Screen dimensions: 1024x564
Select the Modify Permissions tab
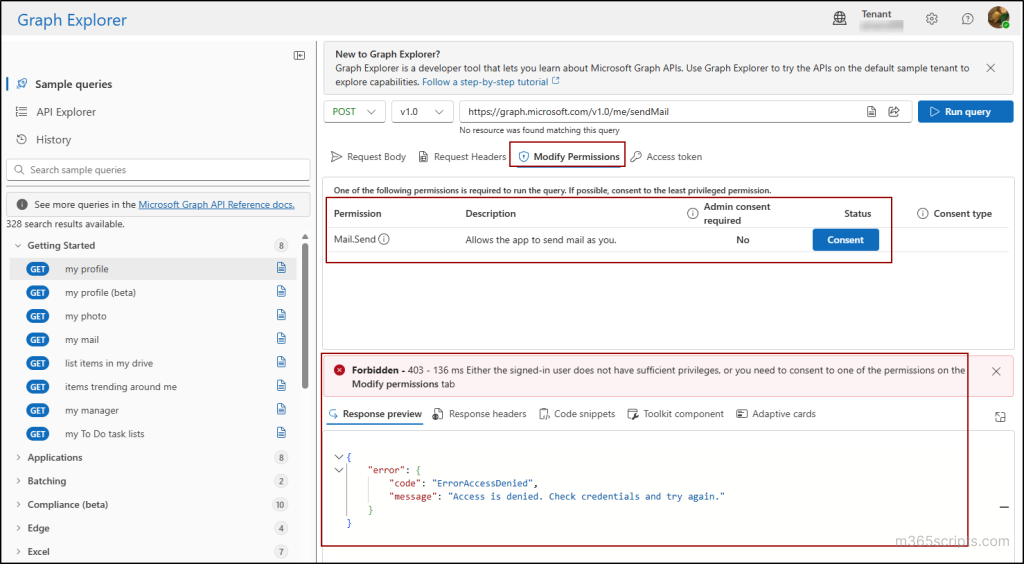coord(569,157)
